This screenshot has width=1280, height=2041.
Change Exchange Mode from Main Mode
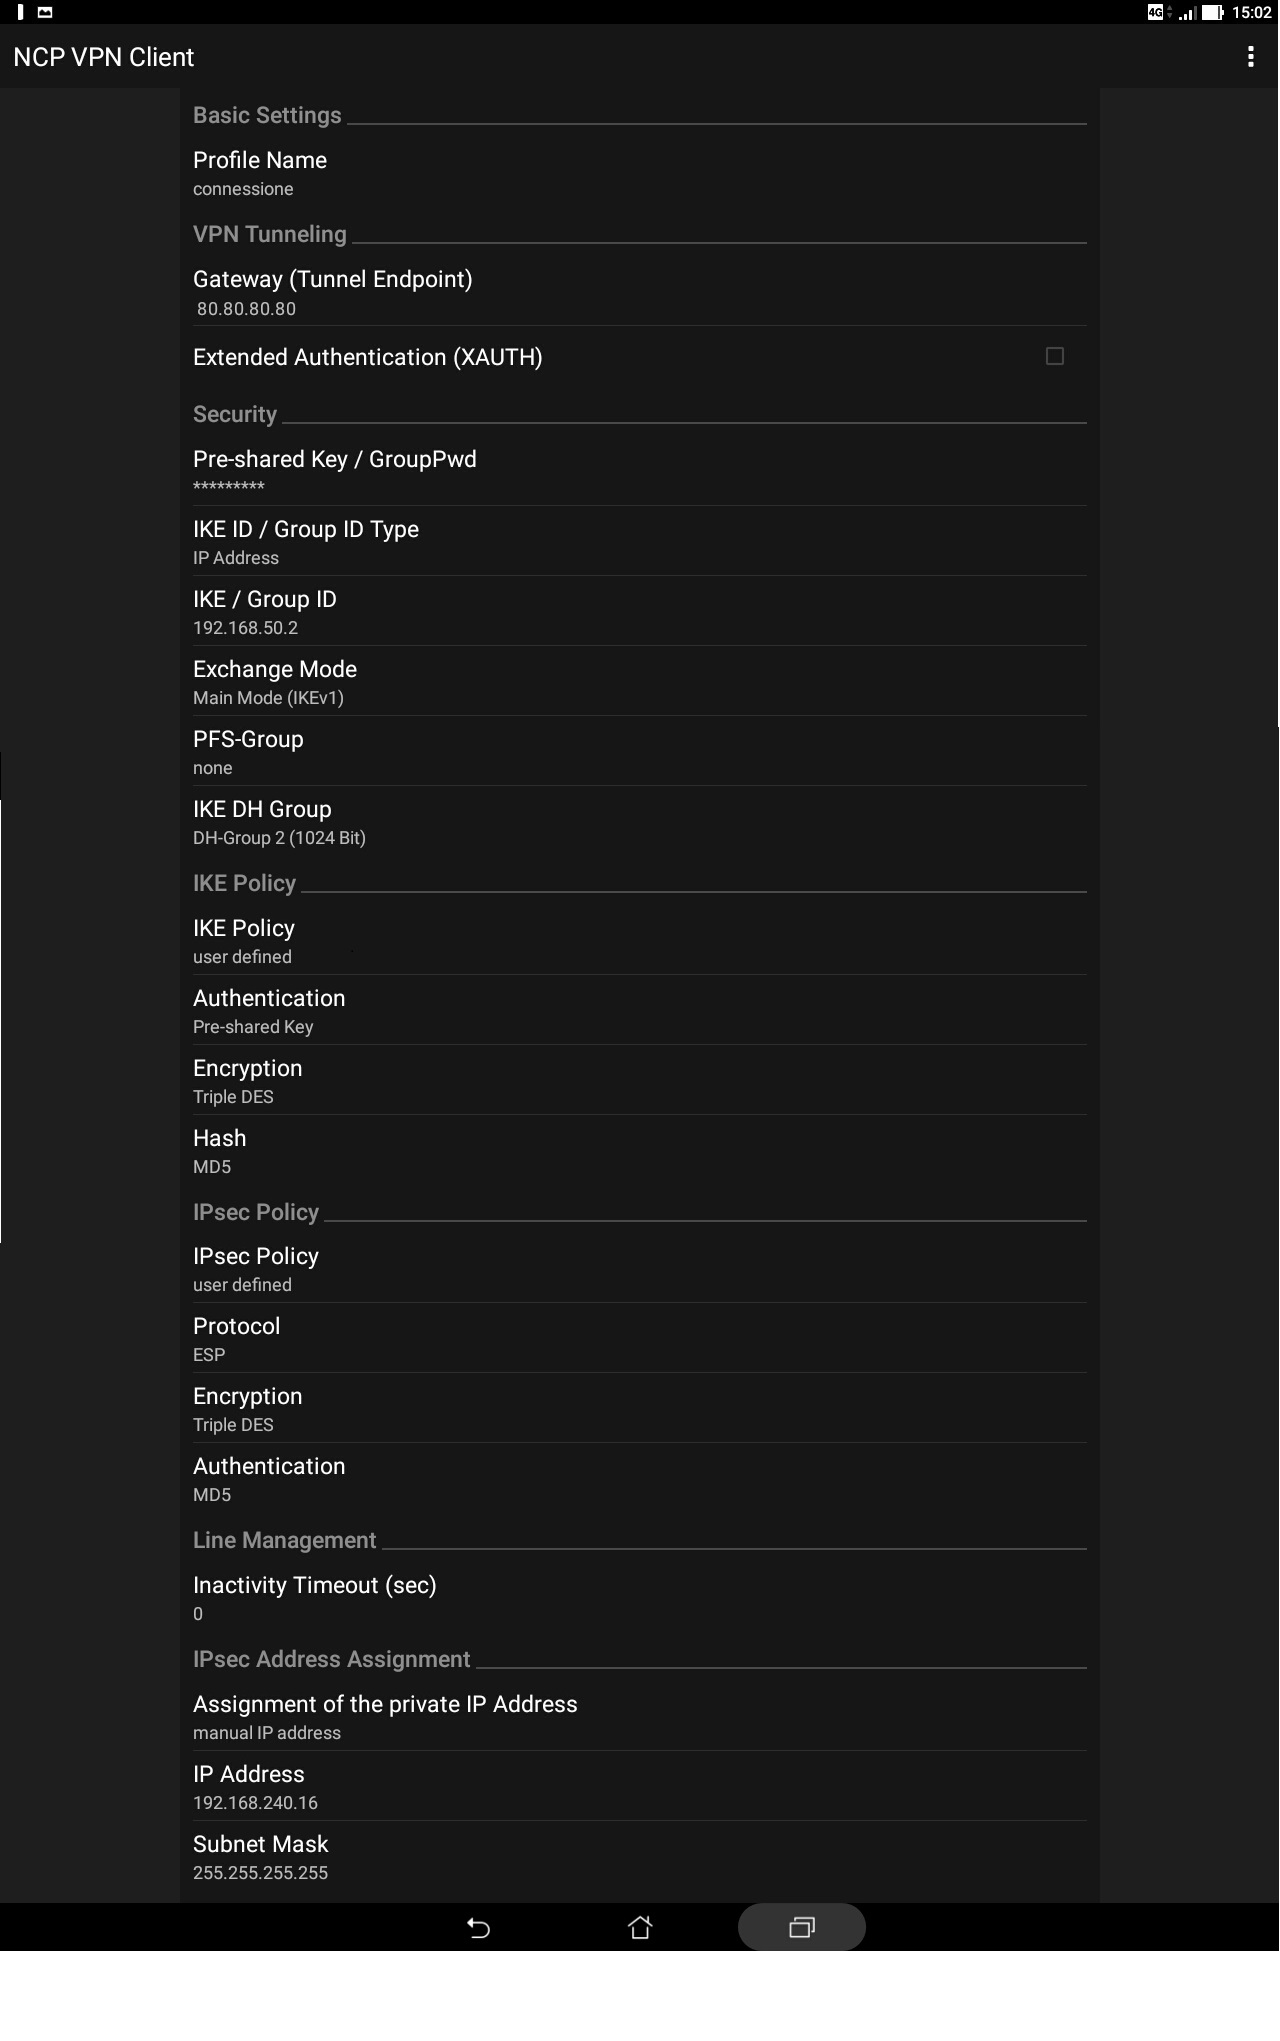(x=638, y=681)
